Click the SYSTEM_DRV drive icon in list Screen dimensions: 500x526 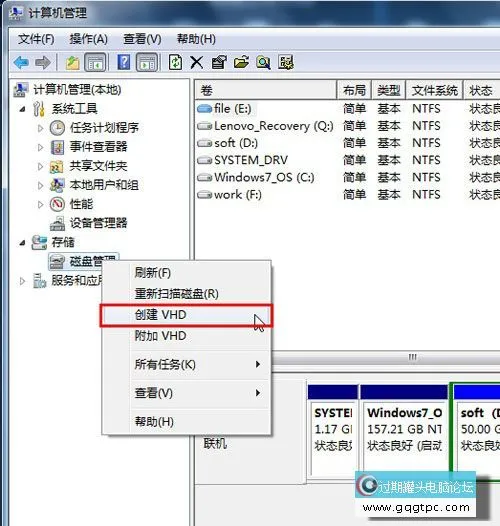point(204,160)
